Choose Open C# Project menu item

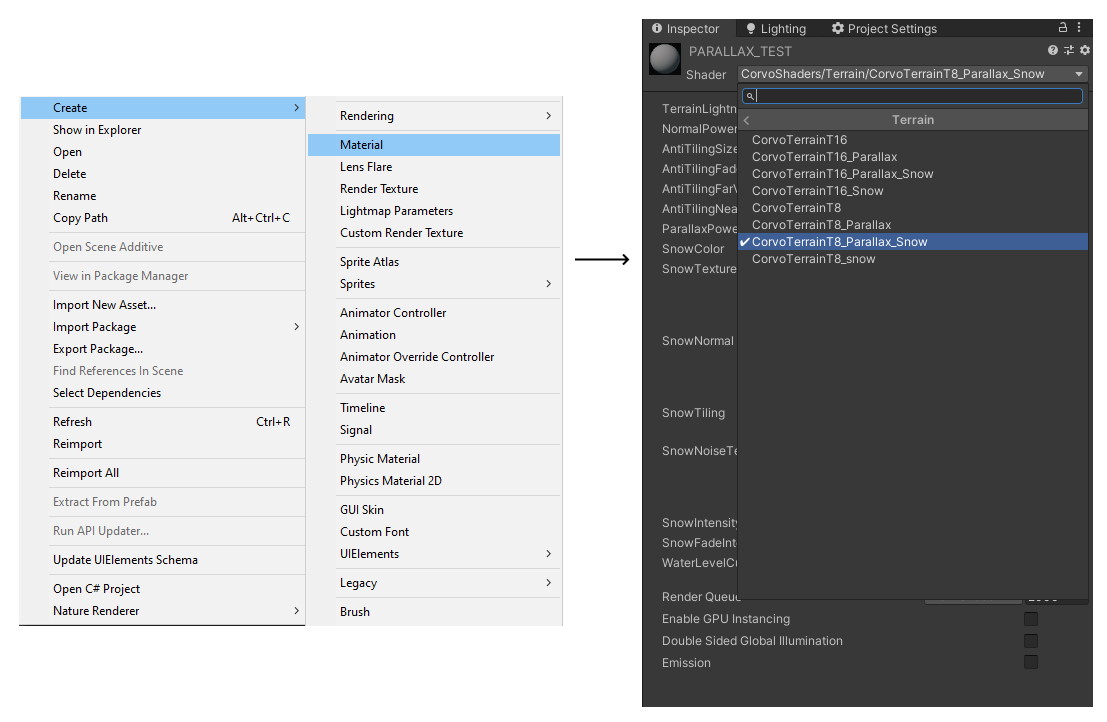(162, 589)
